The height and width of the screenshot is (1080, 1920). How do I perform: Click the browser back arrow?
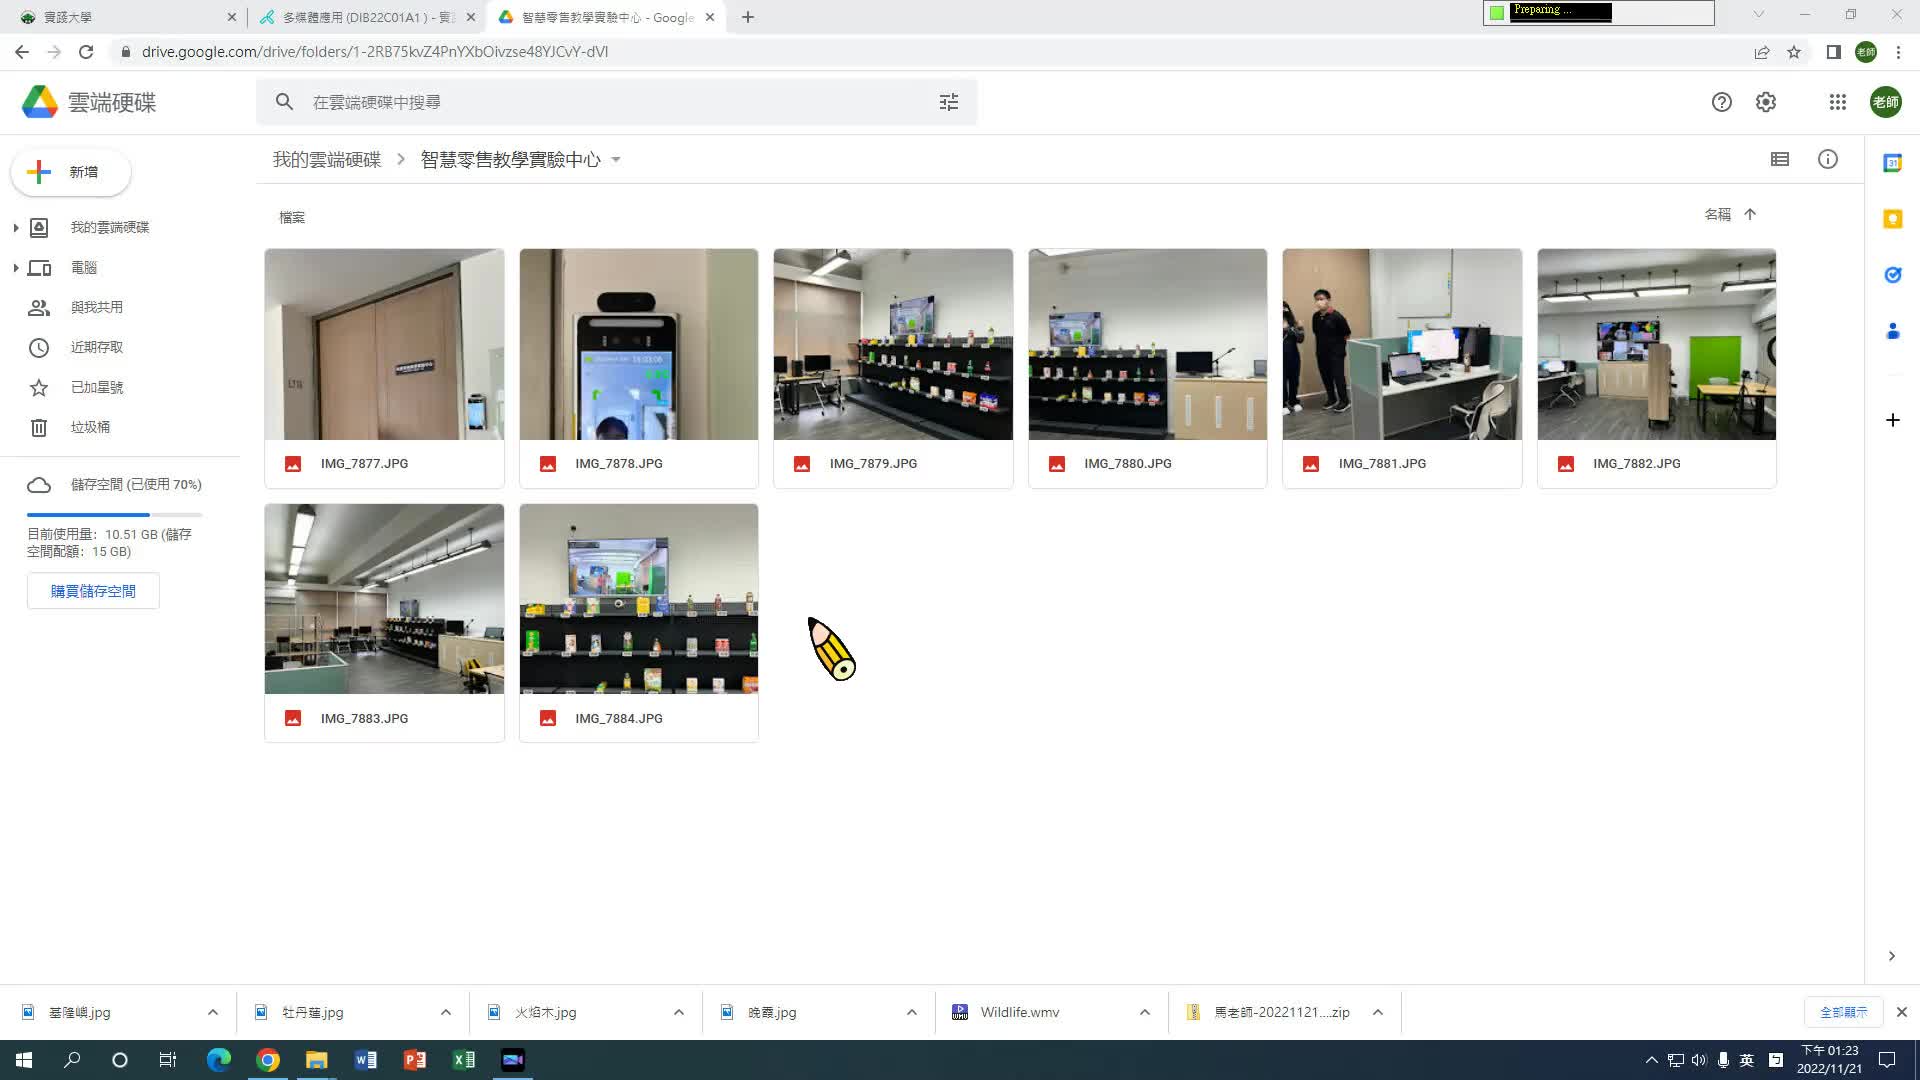coord(22,52)
